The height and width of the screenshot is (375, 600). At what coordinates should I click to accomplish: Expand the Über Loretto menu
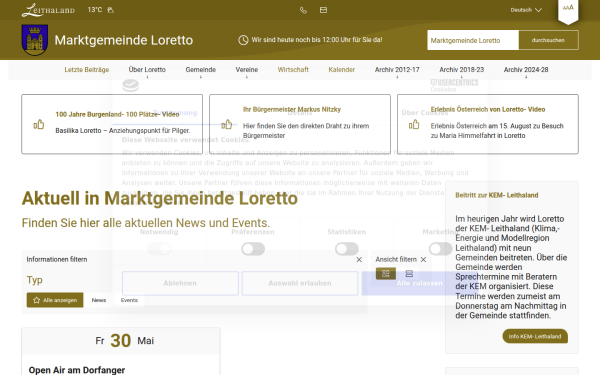147,70
